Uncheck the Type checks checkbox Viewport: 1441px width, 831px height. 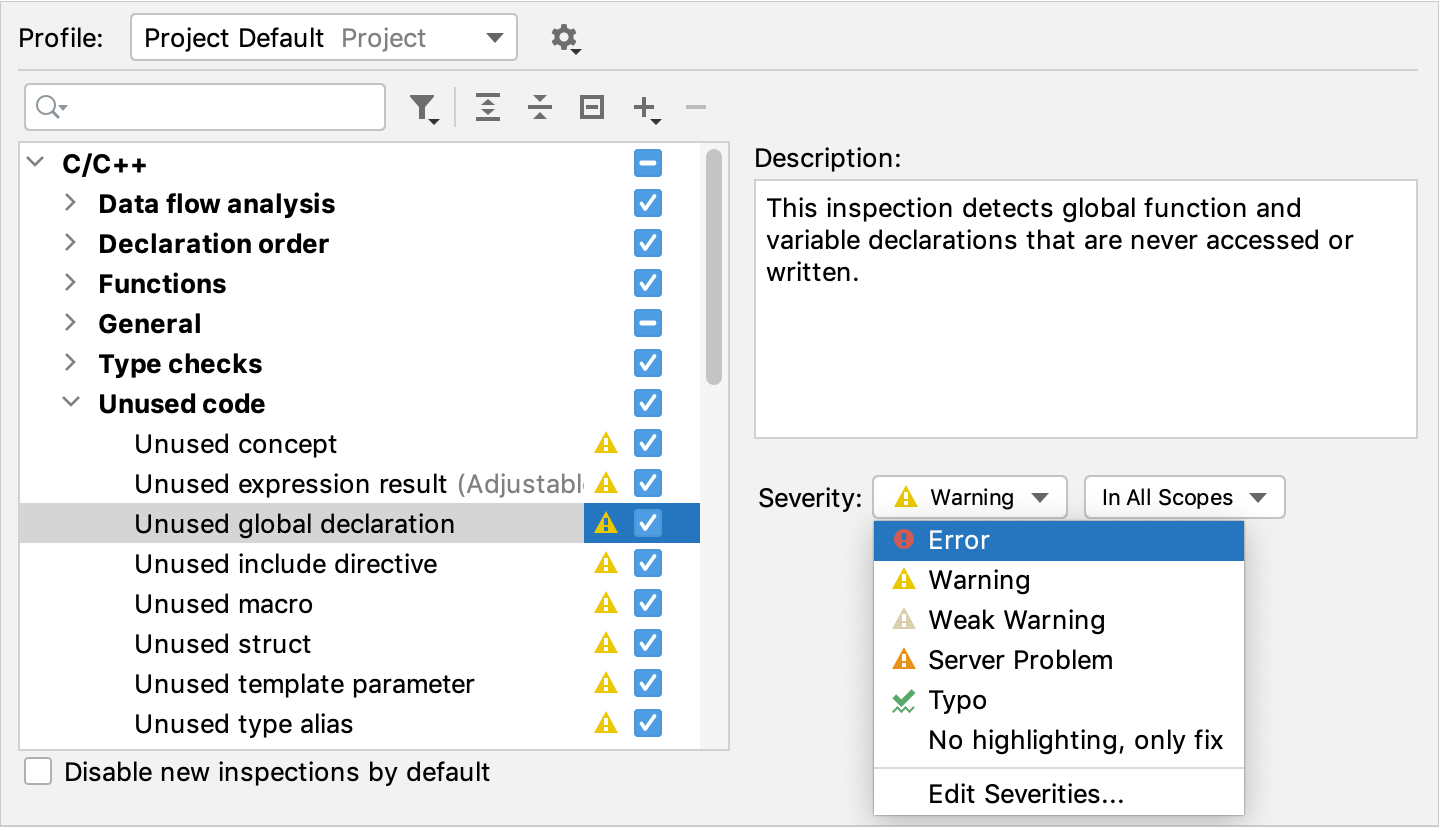tap(648, 363)
